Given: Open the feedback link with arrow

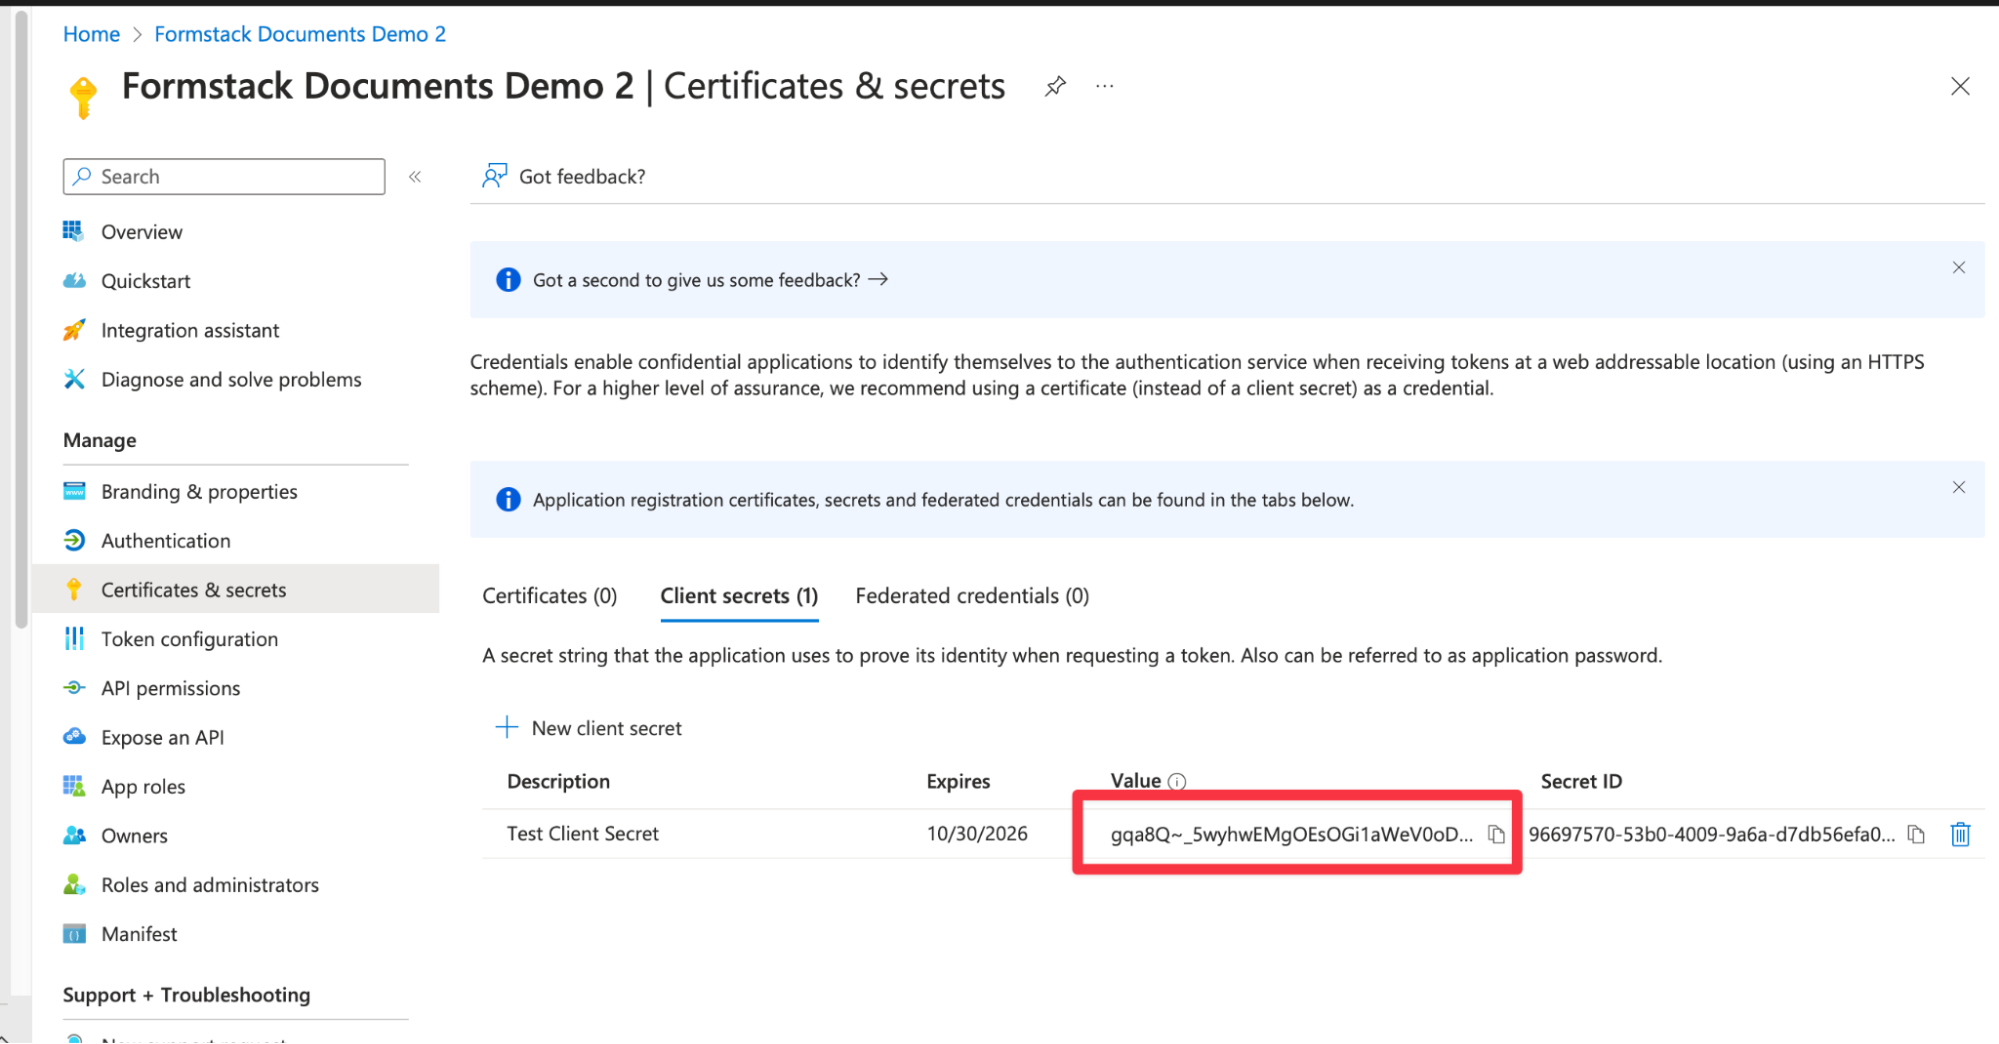Looking at the screenshot, I should (710, 280).
